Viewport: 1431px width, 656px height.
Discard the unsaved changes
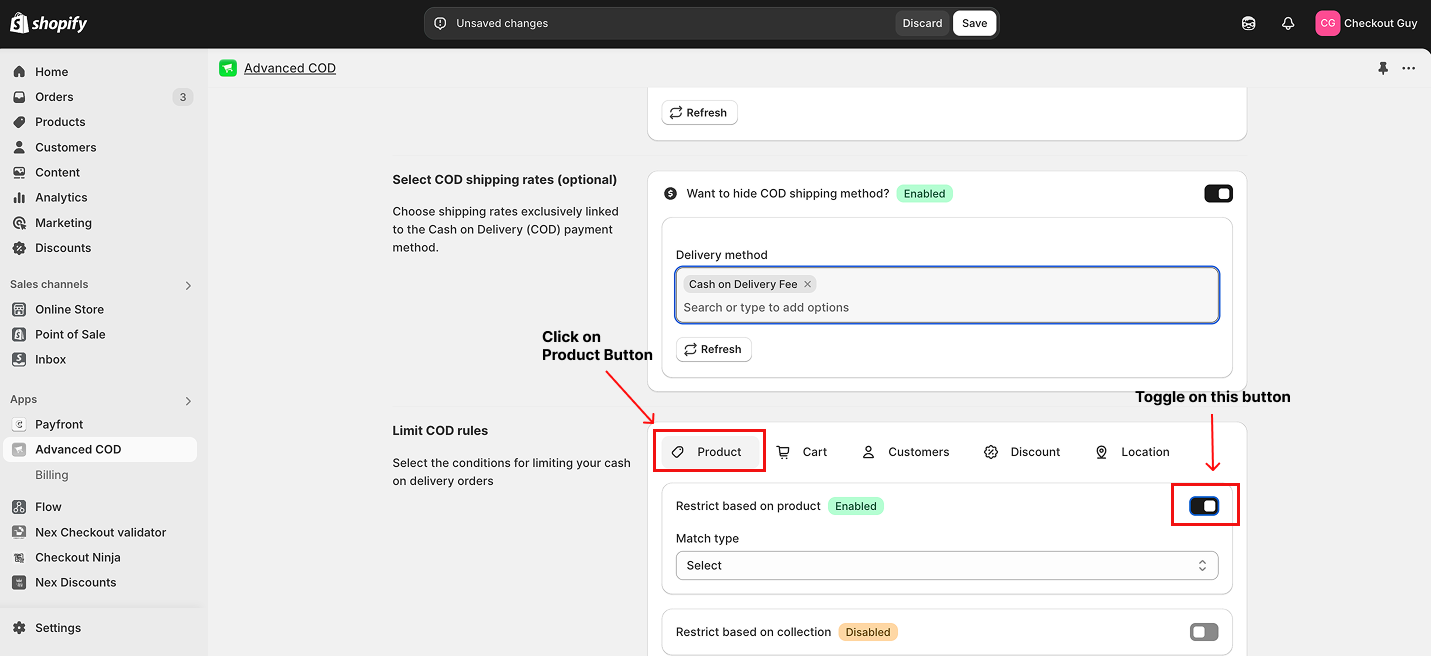click(921, 23)
